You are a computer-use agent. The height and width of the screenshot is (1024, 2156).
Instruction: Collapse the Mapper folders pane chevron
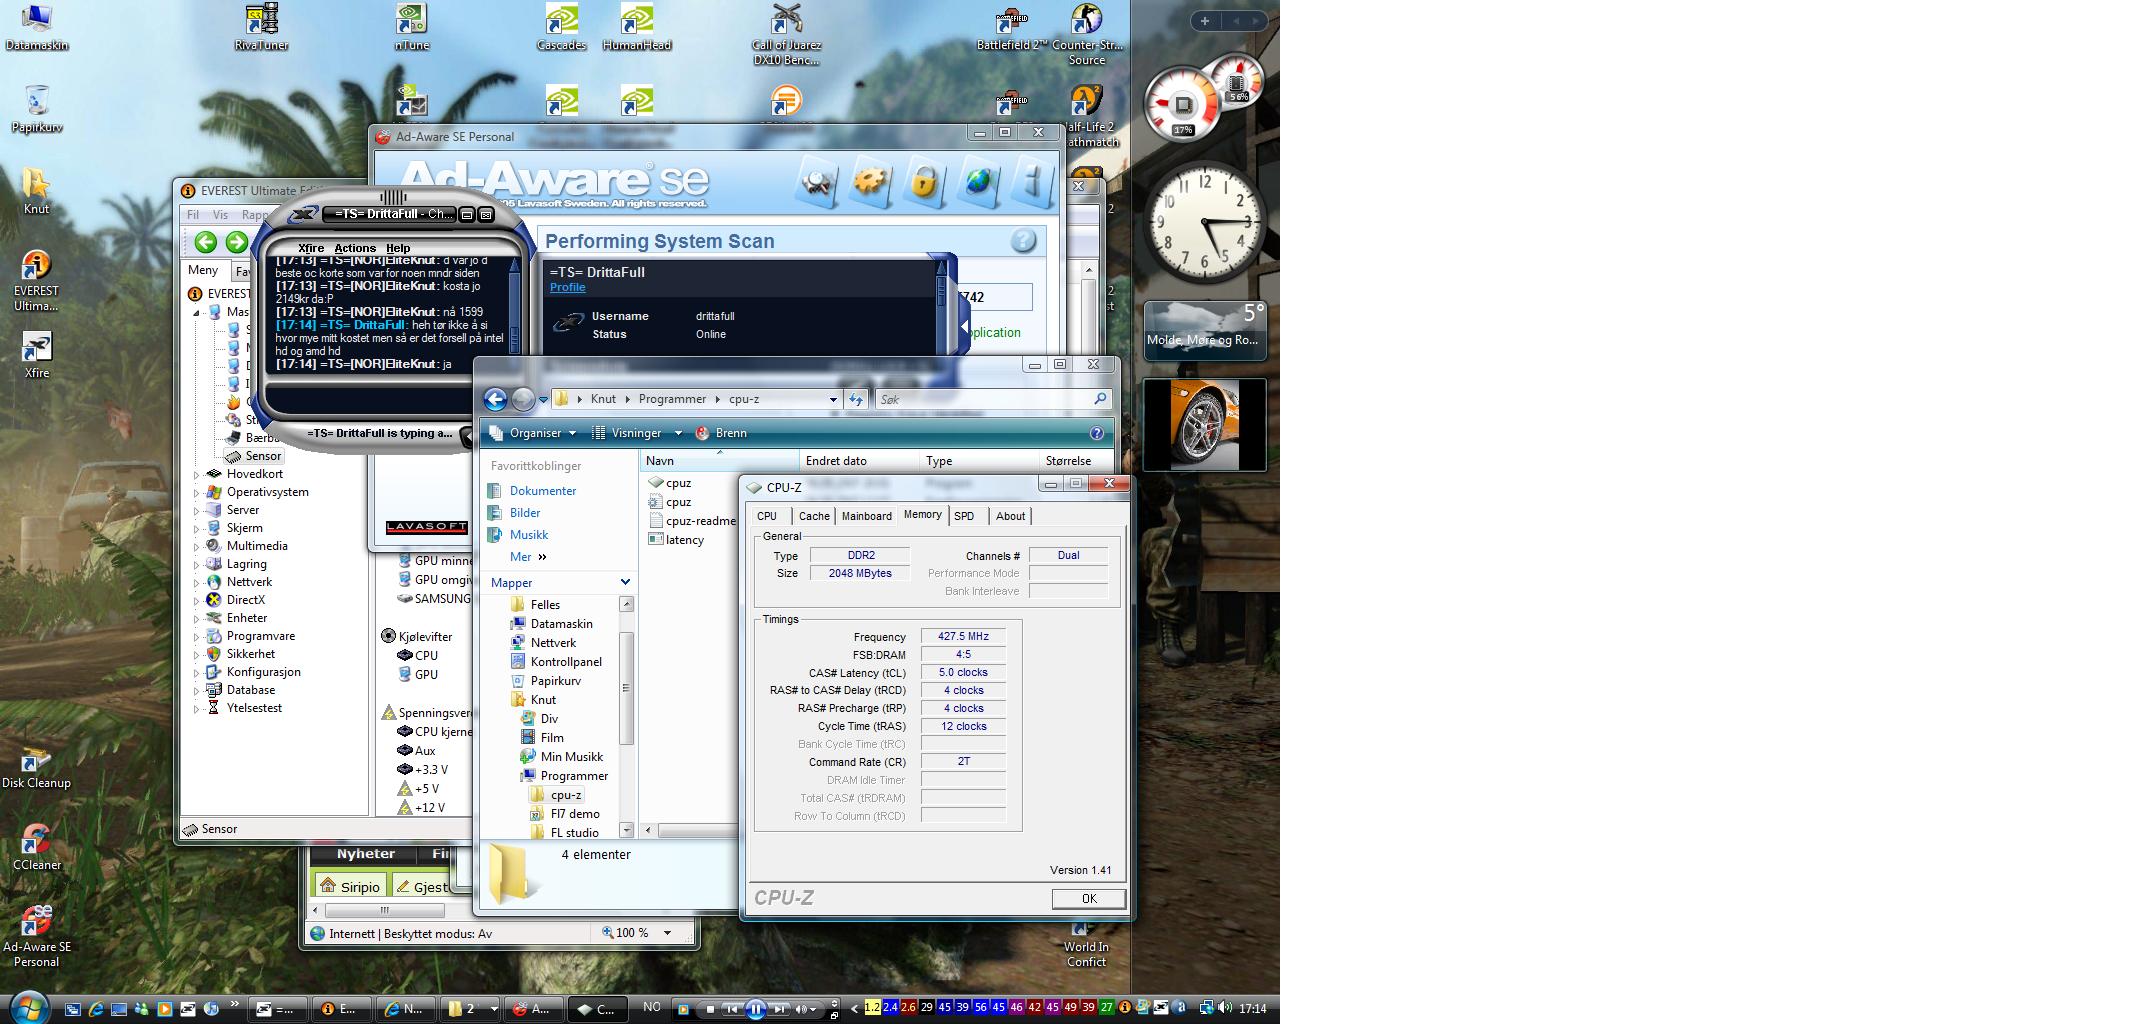625,582
